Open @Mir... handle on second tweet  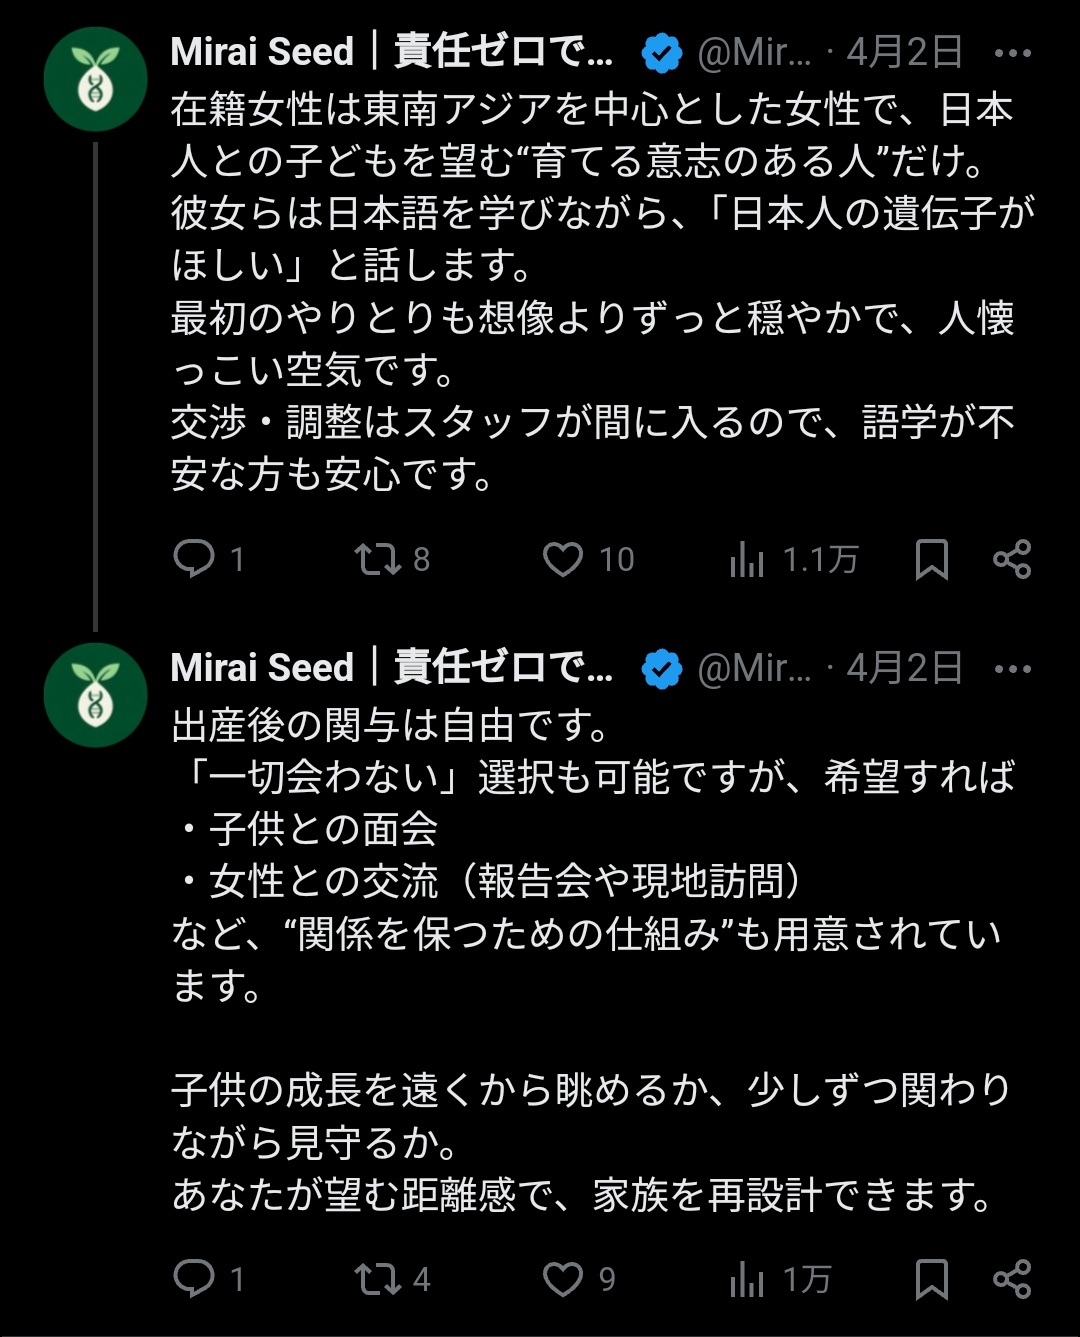point(754,668)
